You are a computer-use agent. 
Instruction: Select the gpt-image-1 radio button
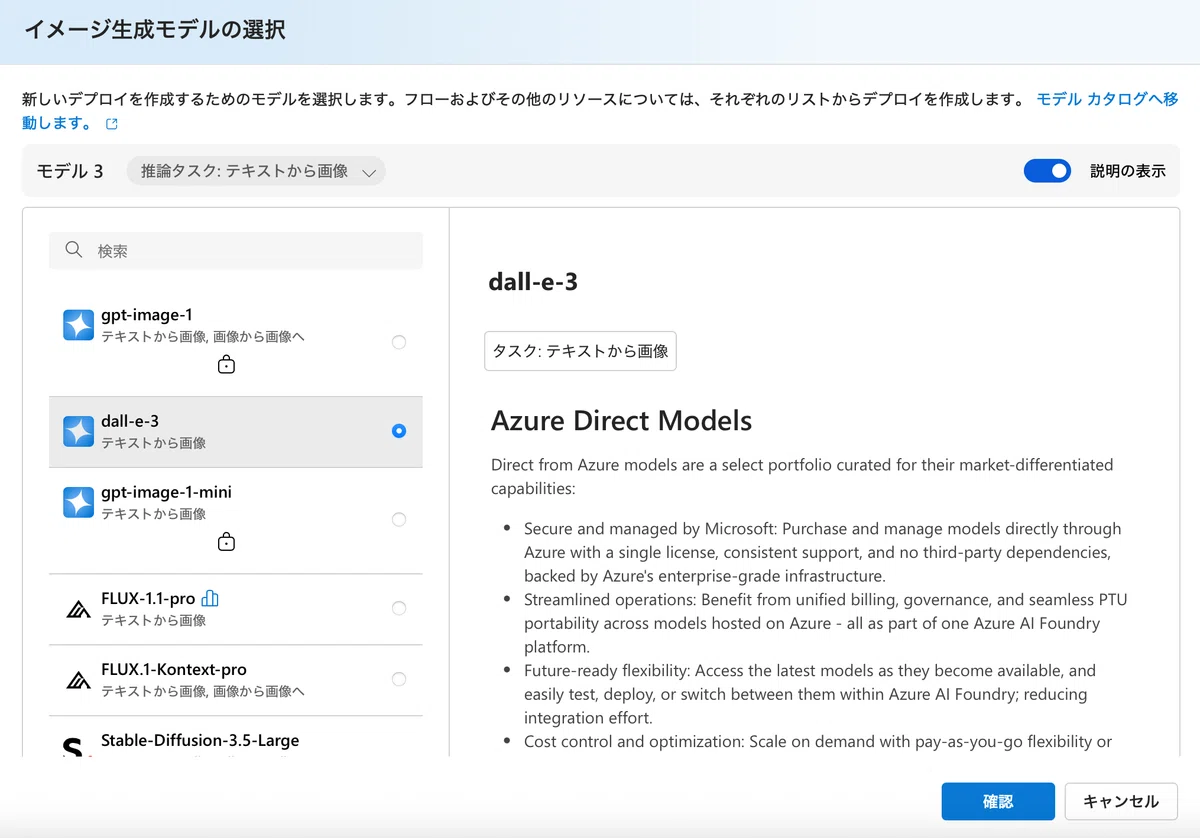pyautogui.click(x=399, y=342)
